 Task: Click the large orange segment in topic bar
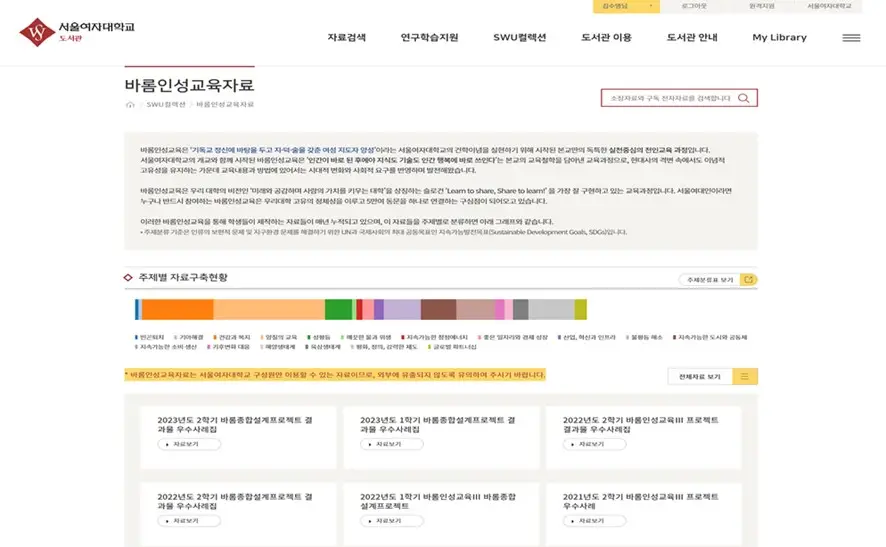[x=177, y=309]
